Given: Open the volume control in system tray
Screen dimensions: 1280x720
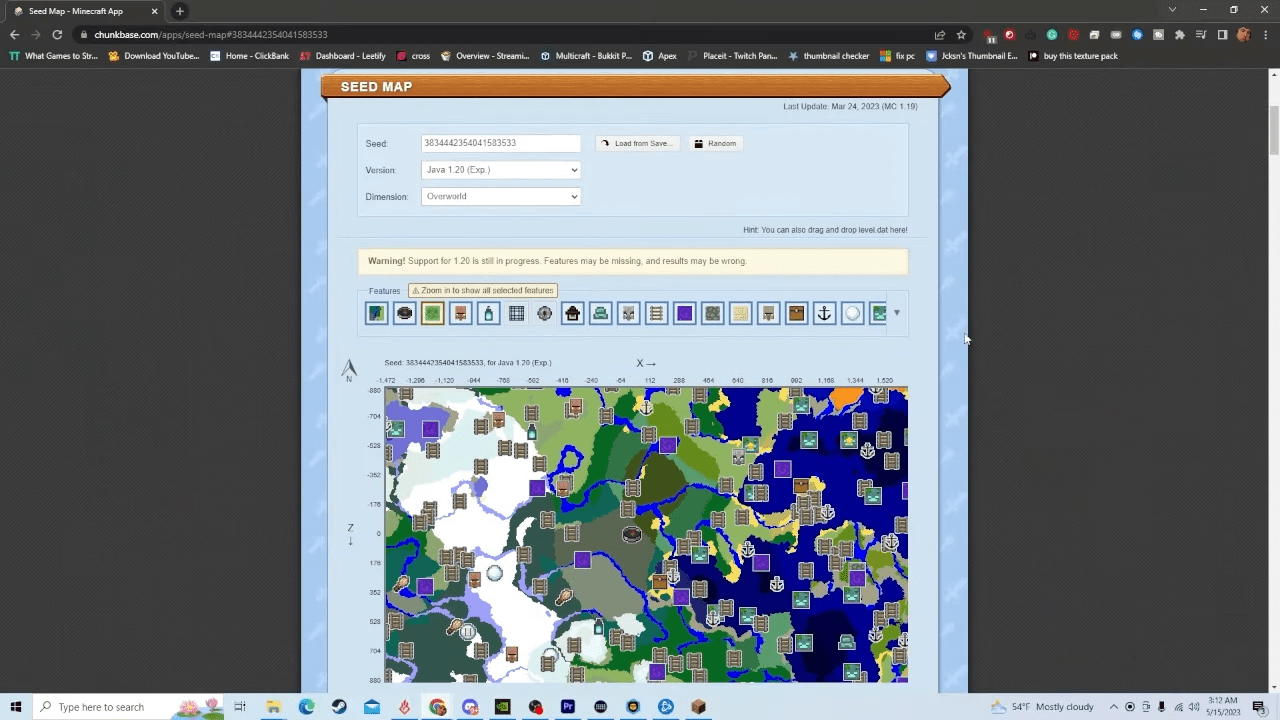Looking at the screenshot, I should click(x=1193, y=707).
